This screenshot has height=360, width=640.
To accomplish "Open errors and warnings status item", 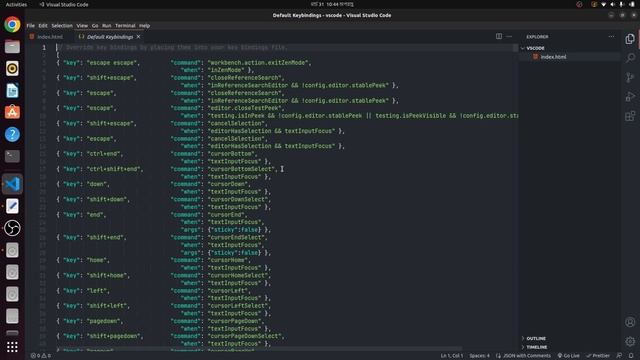I will 41,356.
